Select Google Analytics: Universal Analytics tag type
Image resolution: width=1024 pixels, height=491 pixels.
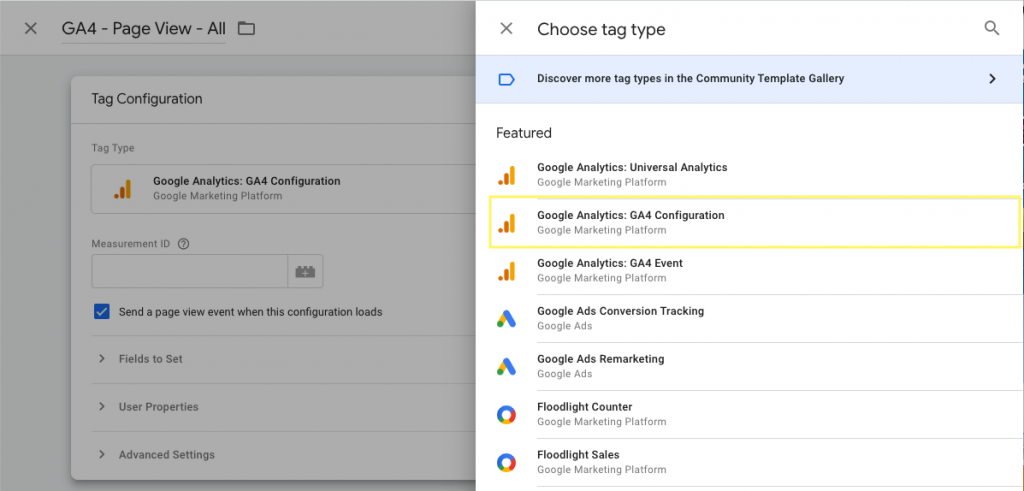coord(632,174)
